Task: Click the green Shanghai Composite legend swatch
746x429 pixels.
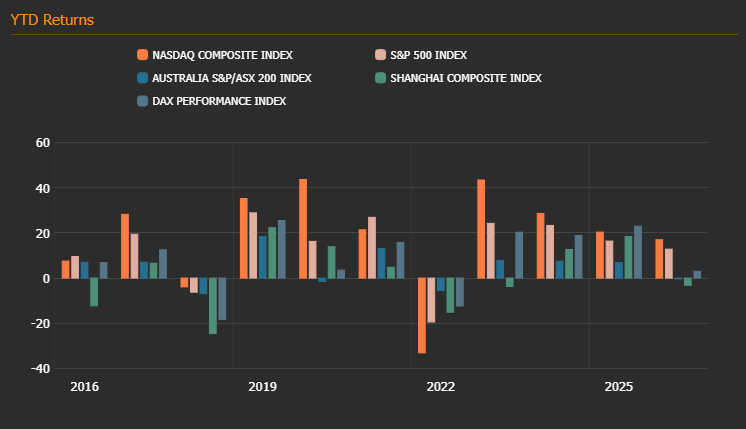Action: [380, 78]
